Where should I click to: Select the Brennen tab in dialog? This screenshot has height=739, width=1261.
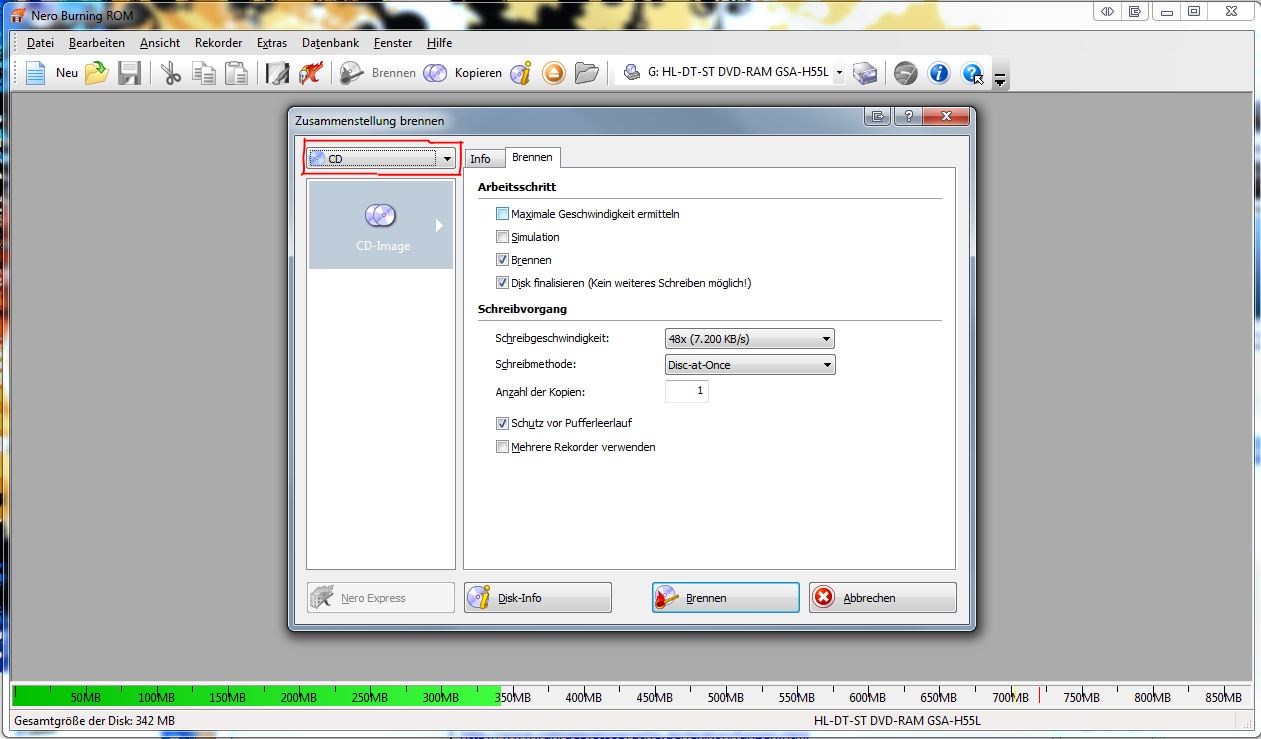pyautogui.click(x=532, y=158)
